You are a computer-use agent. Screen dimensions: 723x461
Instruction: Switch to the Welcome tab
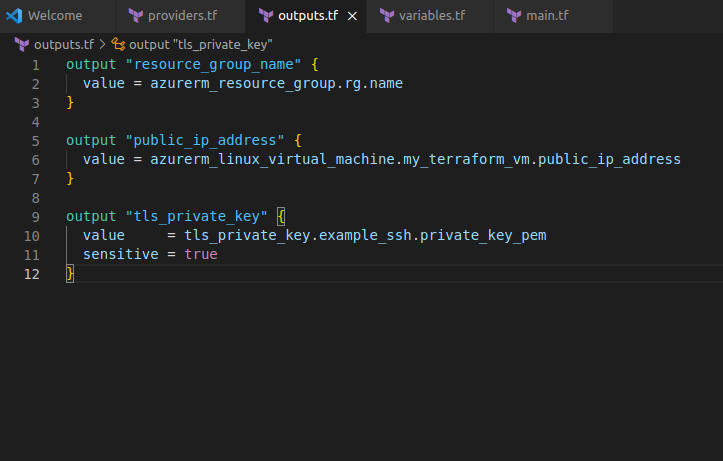[x=55, y=16]
